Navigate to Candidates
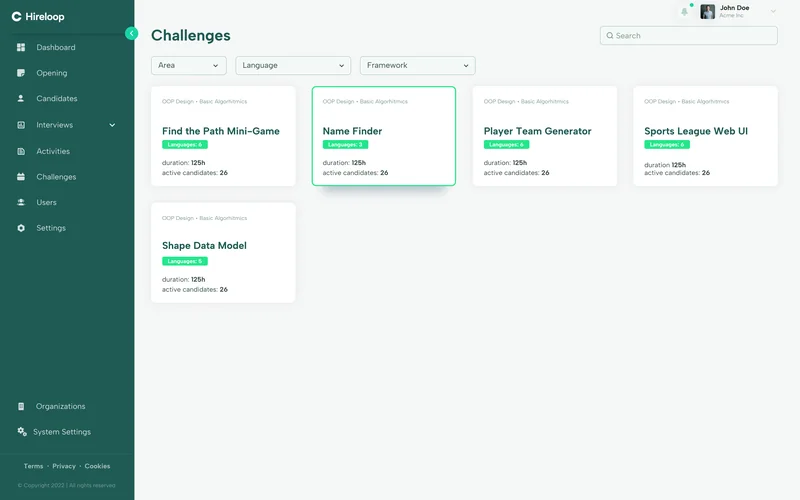The image size is (800, 500). (57, 98)
